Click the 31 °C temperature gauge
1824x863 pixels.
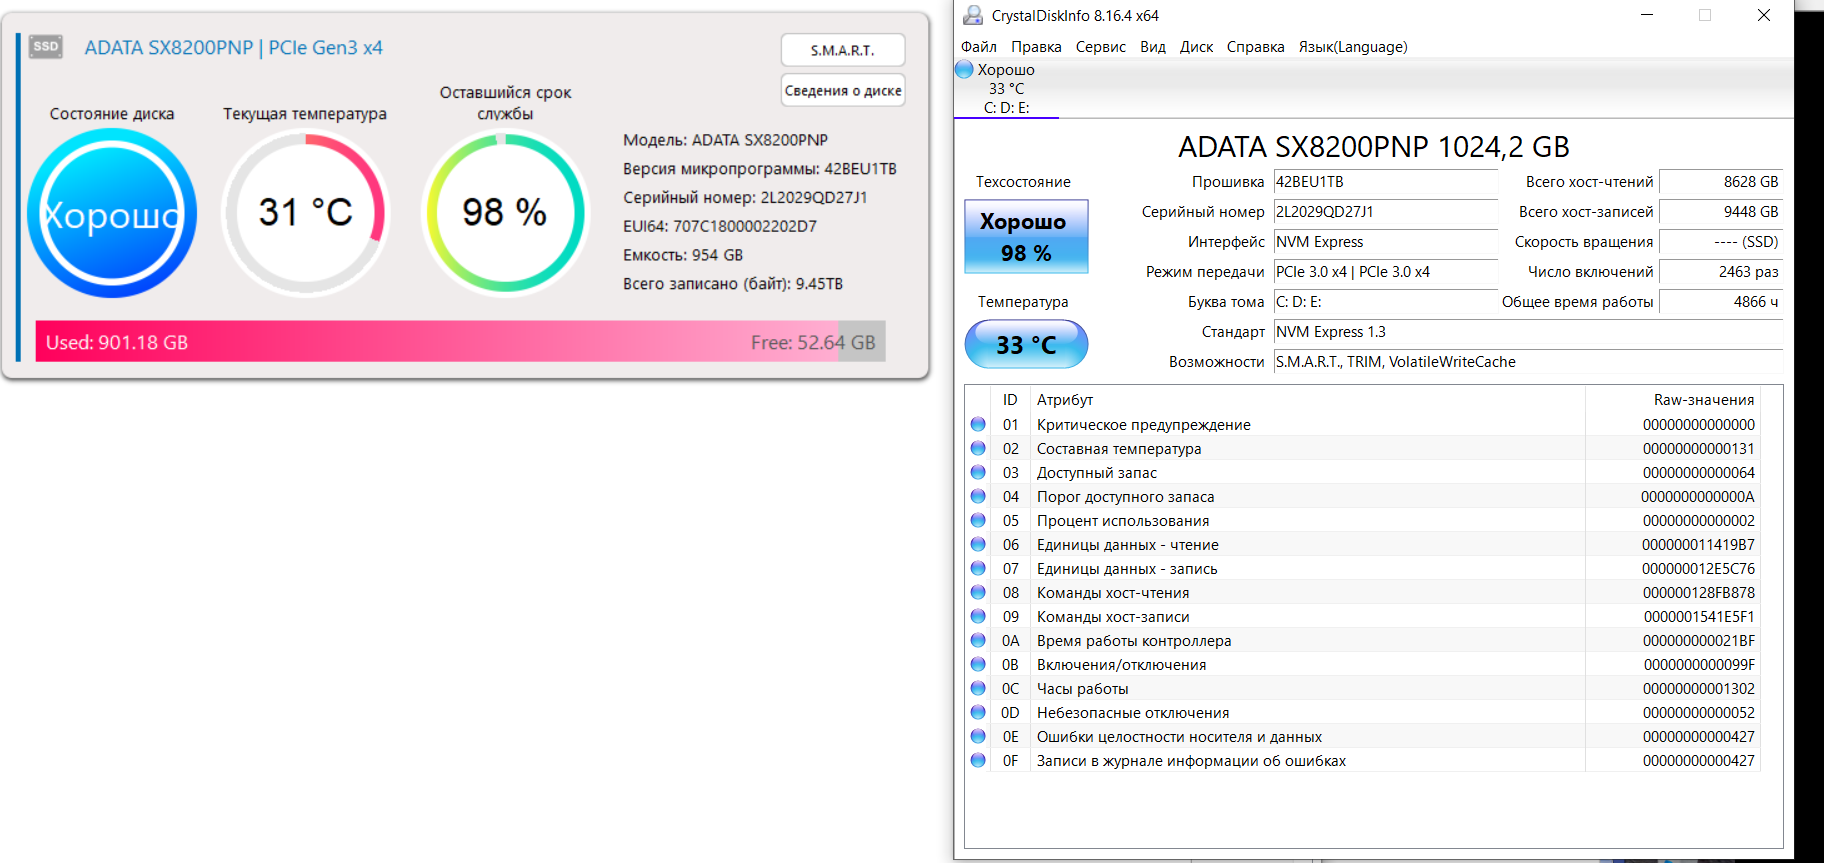pyautogui.click(x=305, y=213)
